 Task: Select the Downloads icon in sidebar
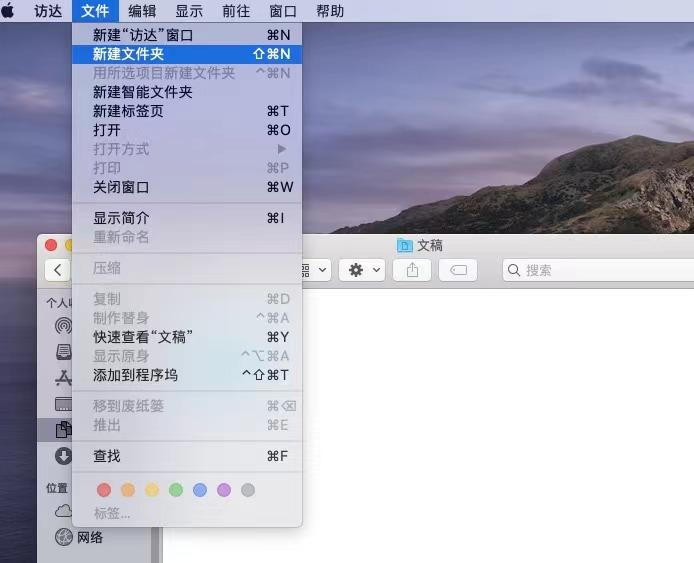point(63,456)
